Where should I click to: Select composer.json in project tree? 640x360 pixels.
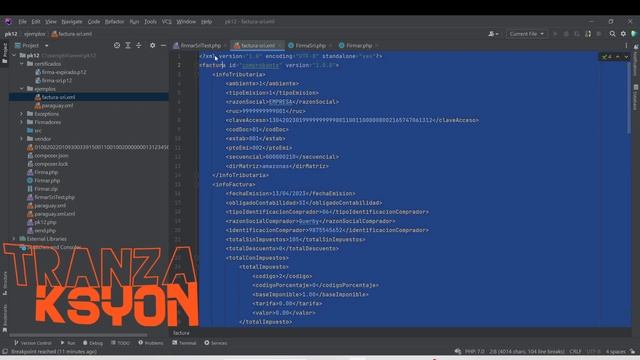[x=48, y=156]
